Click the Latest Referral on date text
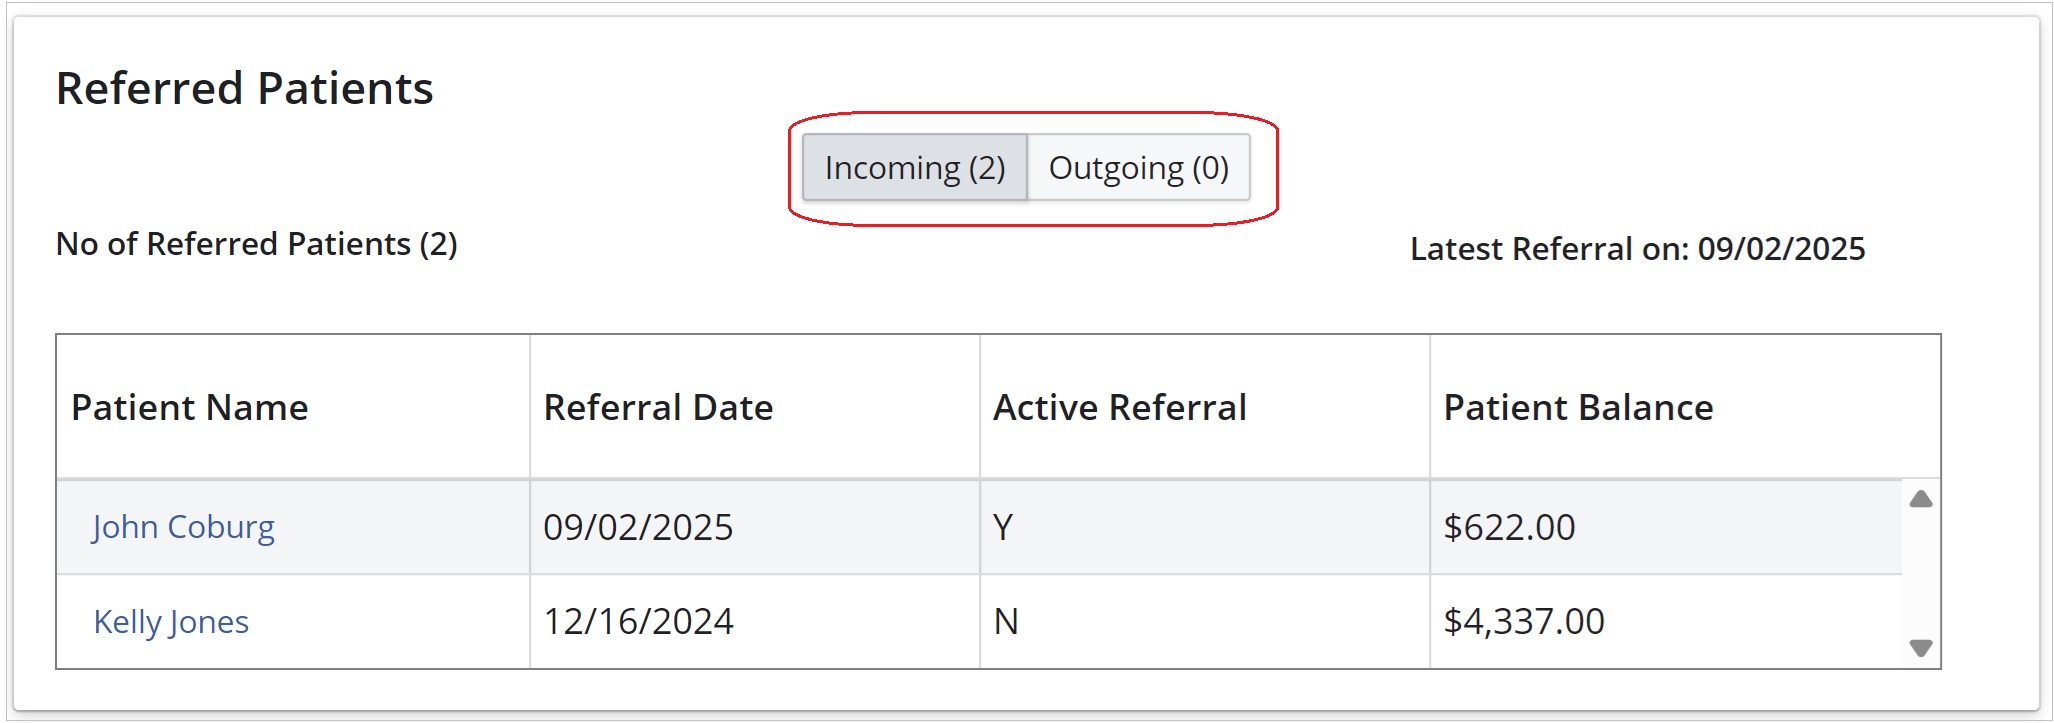The image size is (2054, 723). point(1637,249)
